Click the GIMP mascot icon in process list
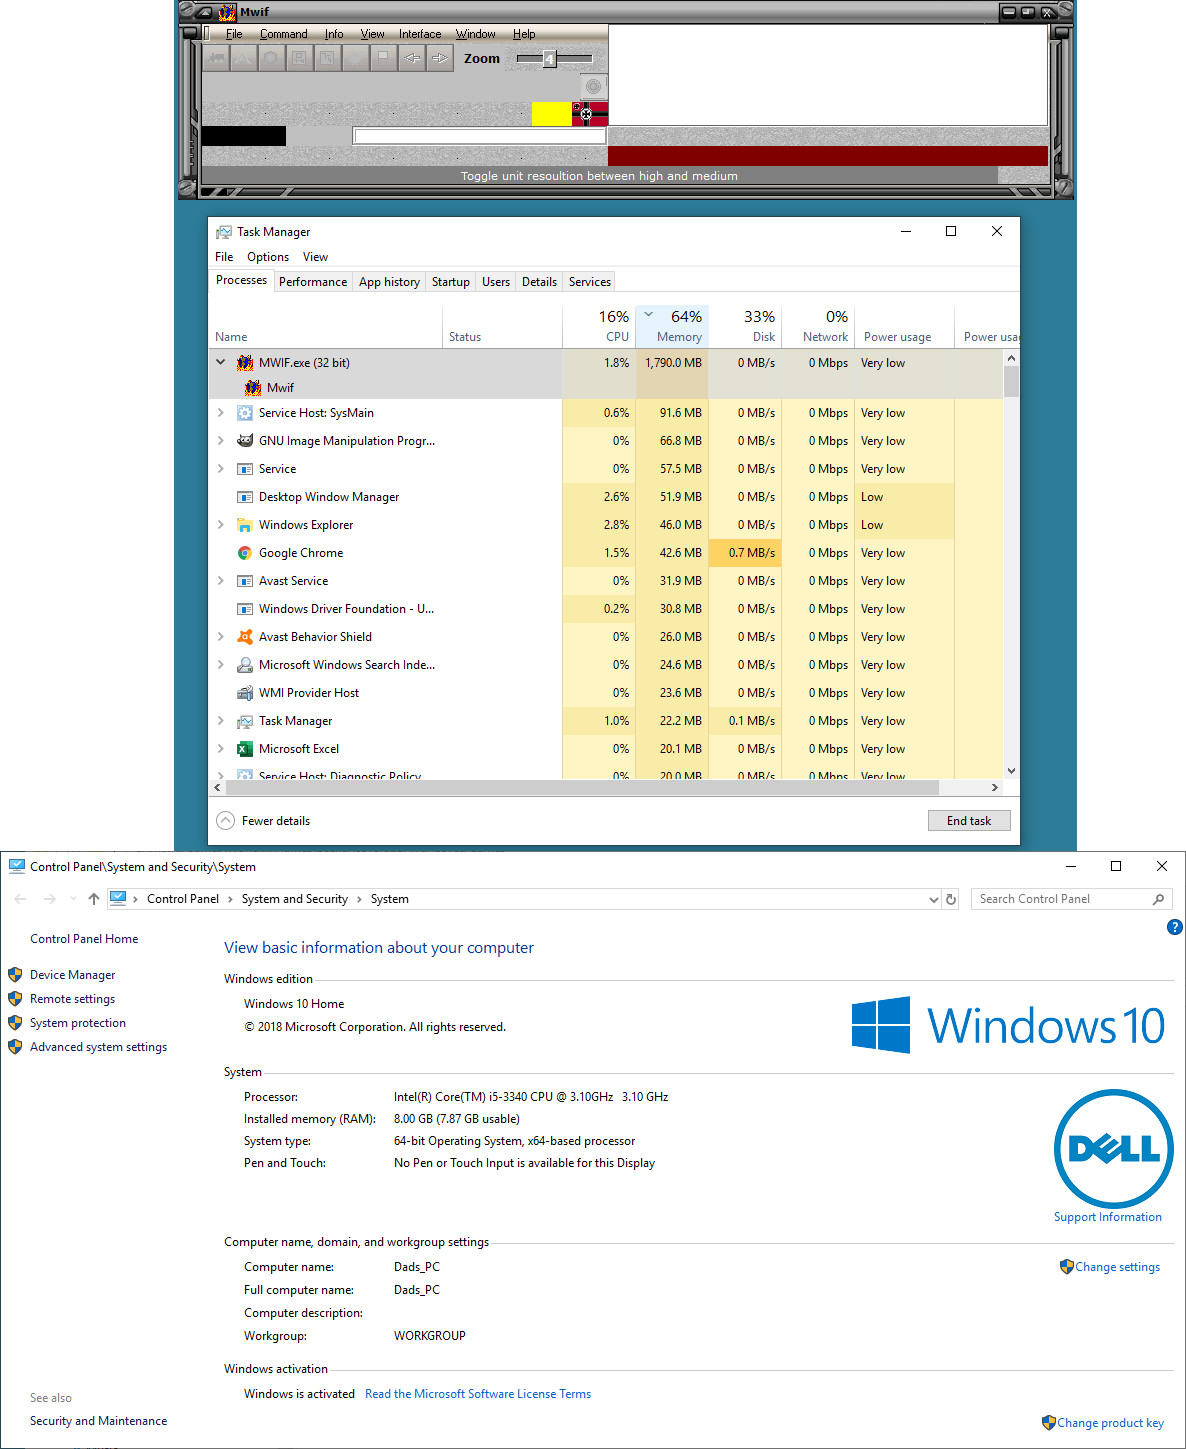 click(245, 441)
